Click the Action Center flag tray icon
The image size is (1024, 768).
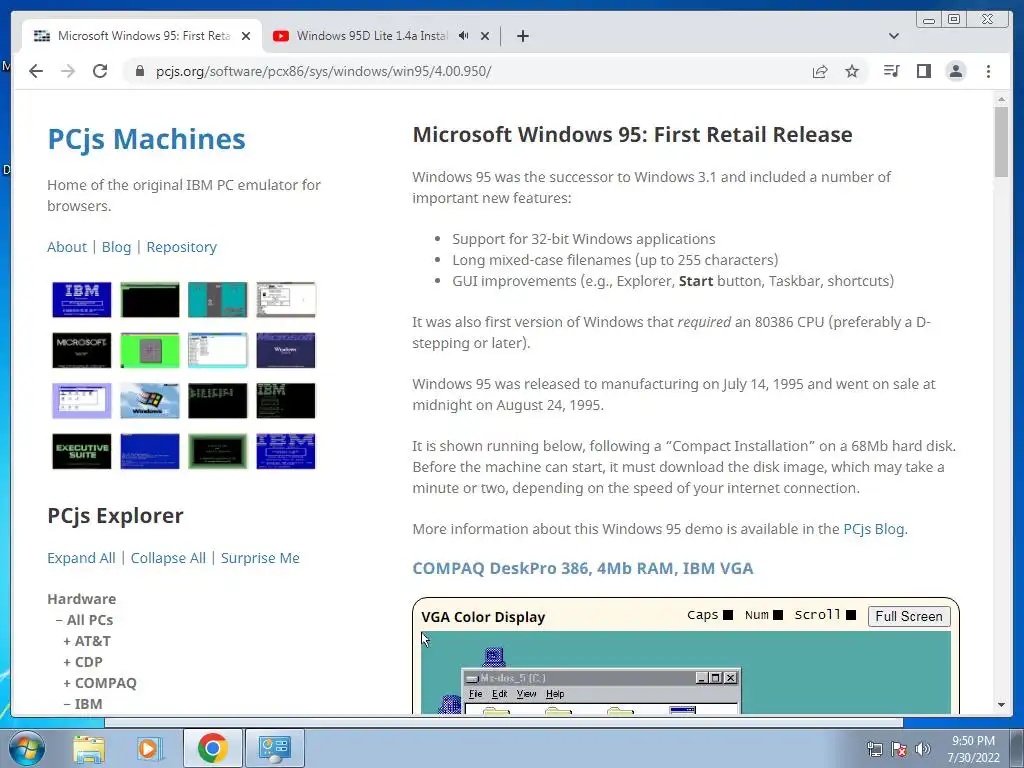click(899, 749)
